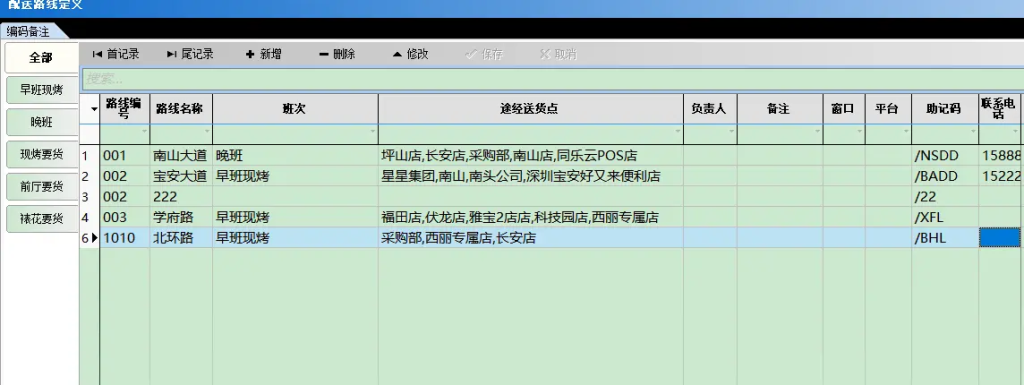Add a new route with 新增
This screenshot has width=1024, height=385.
(264, 54)
